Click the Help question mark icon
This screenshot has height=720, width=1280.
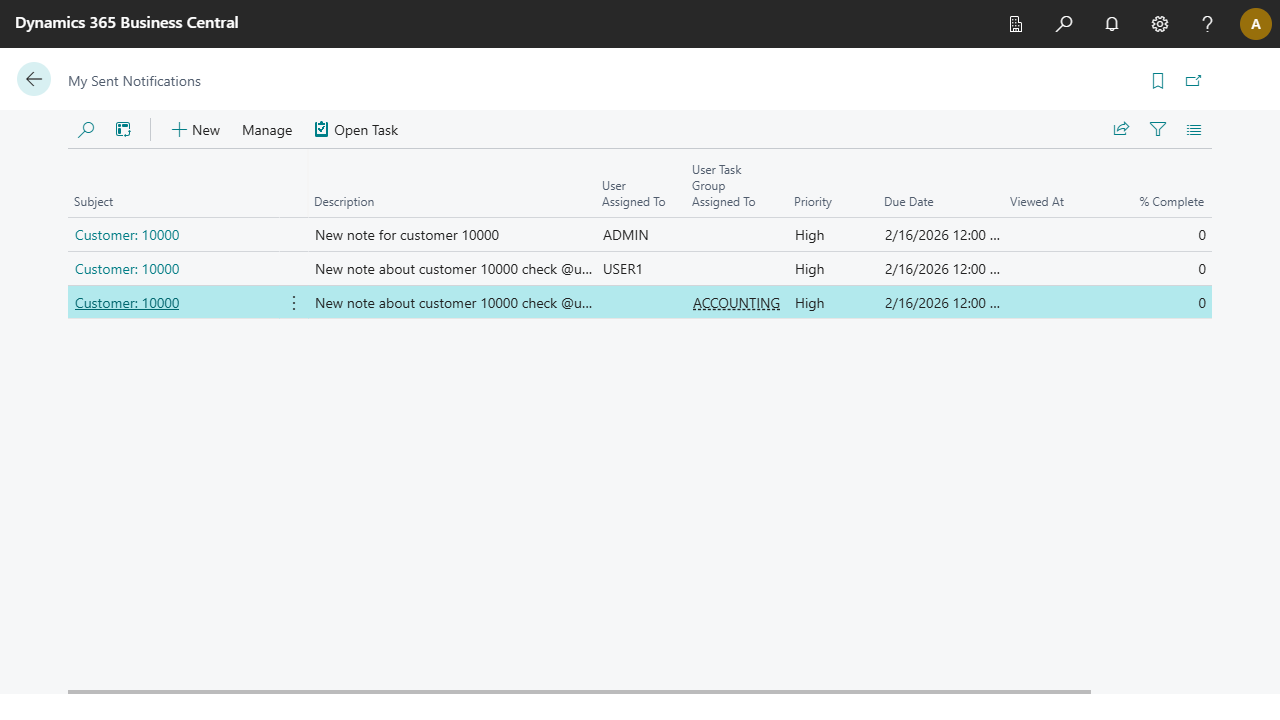(1208, 24)
